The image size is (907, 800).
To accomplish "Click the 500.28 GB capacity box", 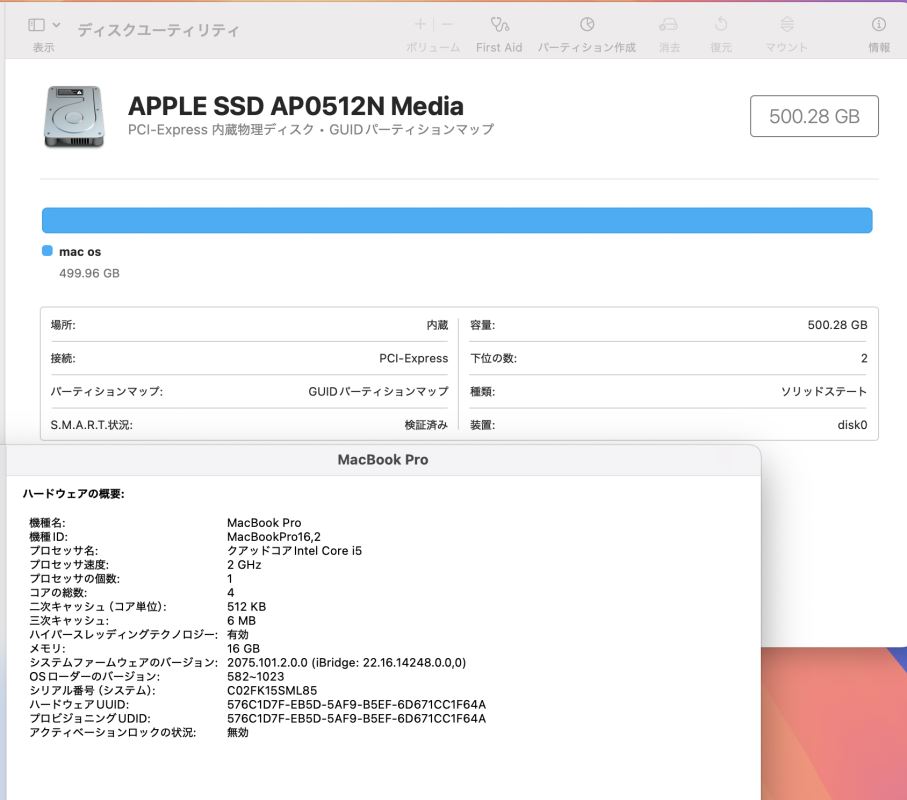I will [814, 116].
